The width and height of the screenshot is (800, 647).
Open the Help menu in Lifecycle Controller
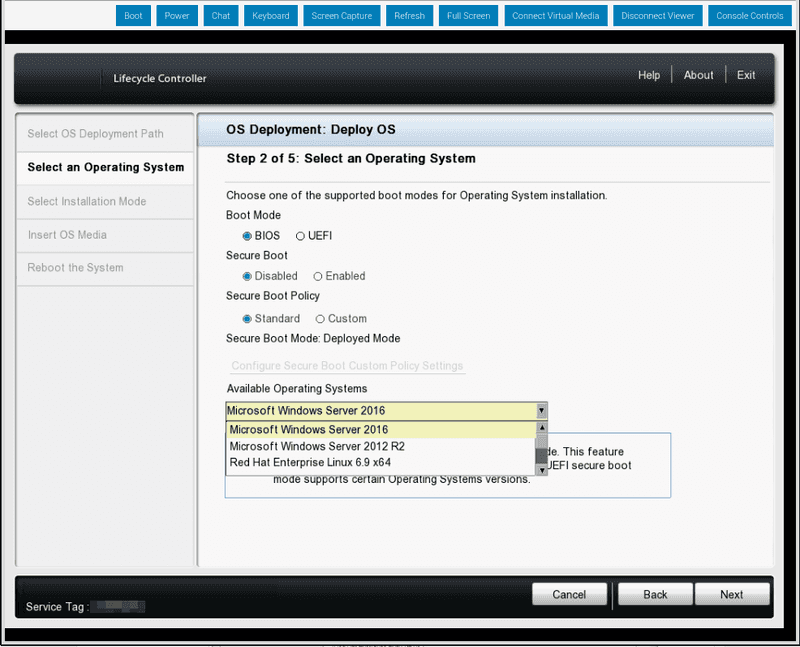point(649,75)
